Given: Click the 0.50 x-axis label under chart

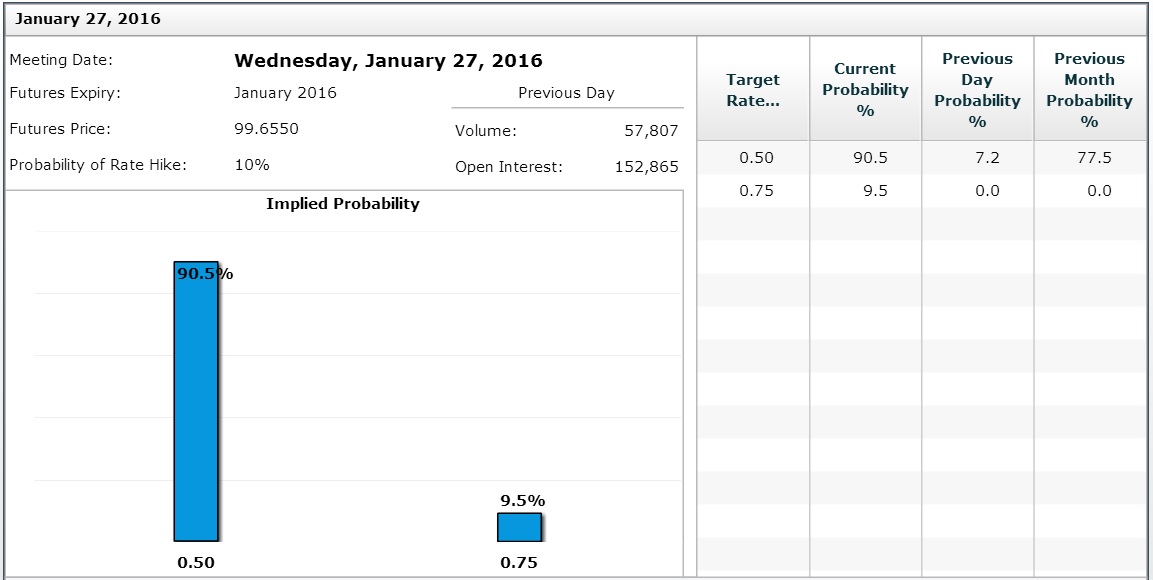Looking at the screenshot, I should pyautogui.click(x=196, y=562).
